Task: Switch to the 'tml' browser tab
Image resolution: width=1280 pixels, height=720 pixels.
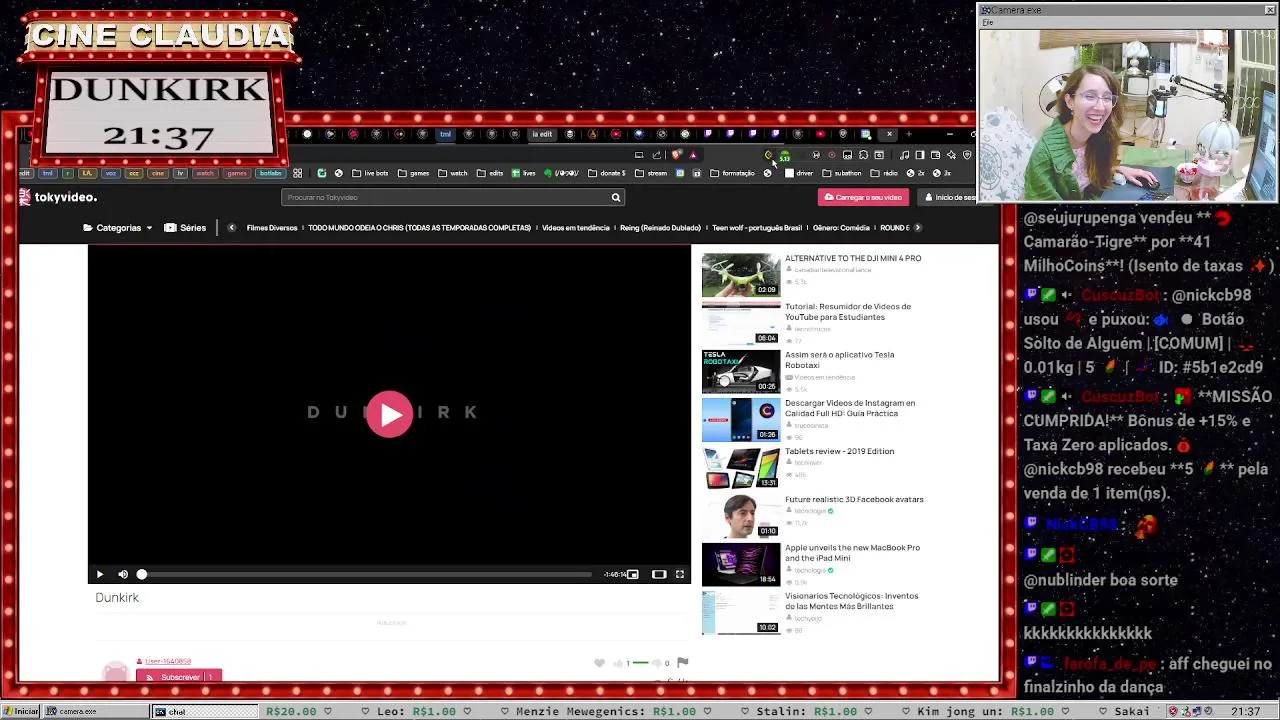Action: pyautogui.click(x=445, y=134)
